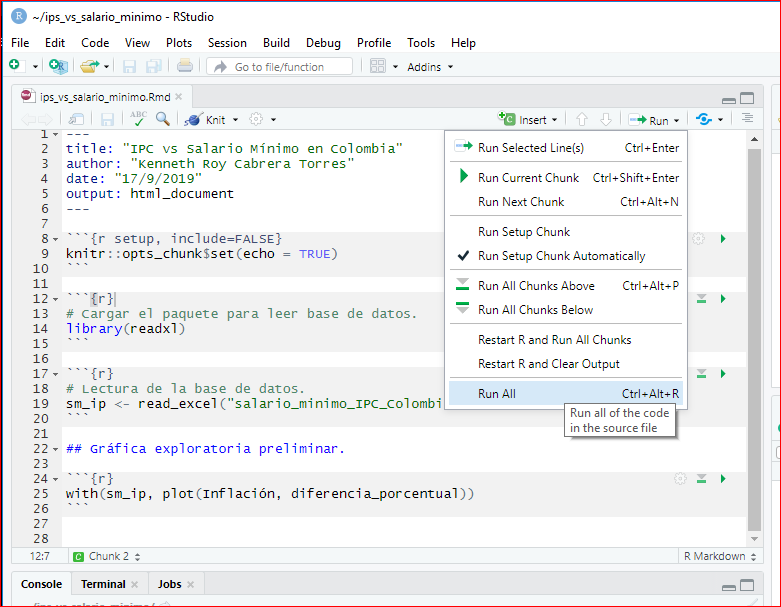Open the workspace panes dropdown arrow

pyautogui.click(x=395, y=67)
